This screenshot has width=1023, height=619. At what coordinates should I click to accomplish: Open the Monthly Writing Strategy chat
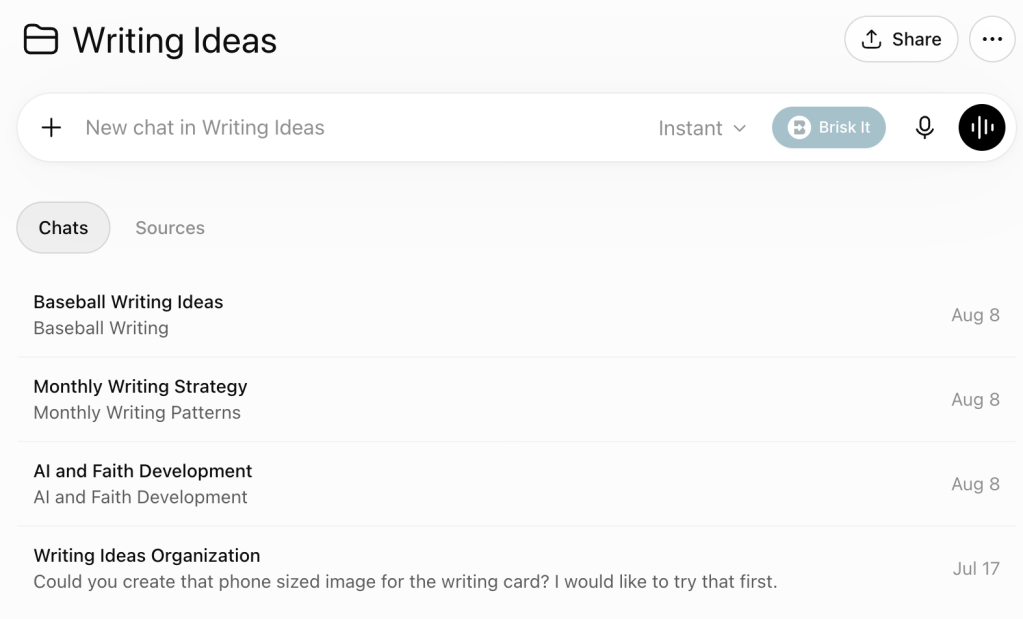point(517,399)
